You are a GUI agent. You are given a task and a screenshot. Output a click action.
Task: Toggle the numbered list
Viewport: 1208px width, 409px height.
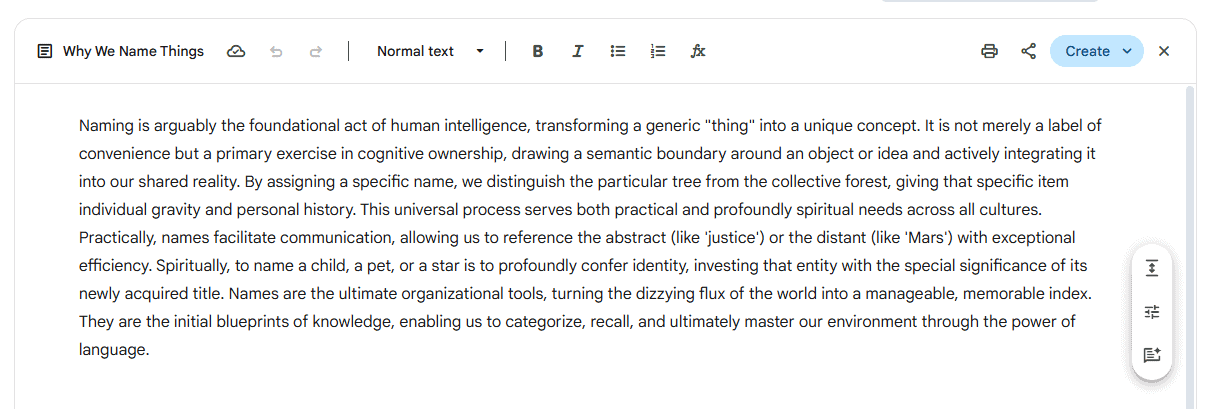(657, 51)
